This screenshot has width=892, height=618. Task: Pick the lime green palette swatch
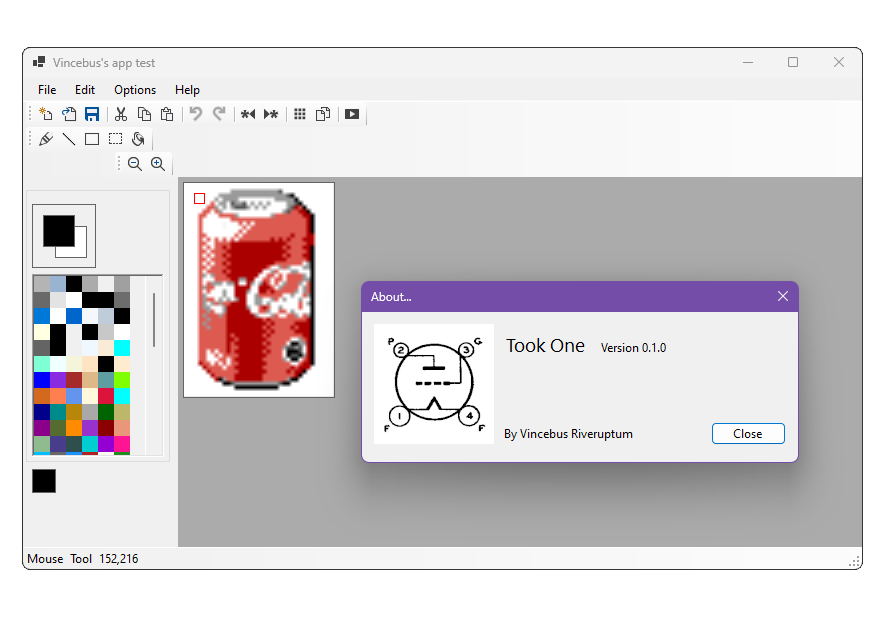pyautogui.click(x=122, y=380)
